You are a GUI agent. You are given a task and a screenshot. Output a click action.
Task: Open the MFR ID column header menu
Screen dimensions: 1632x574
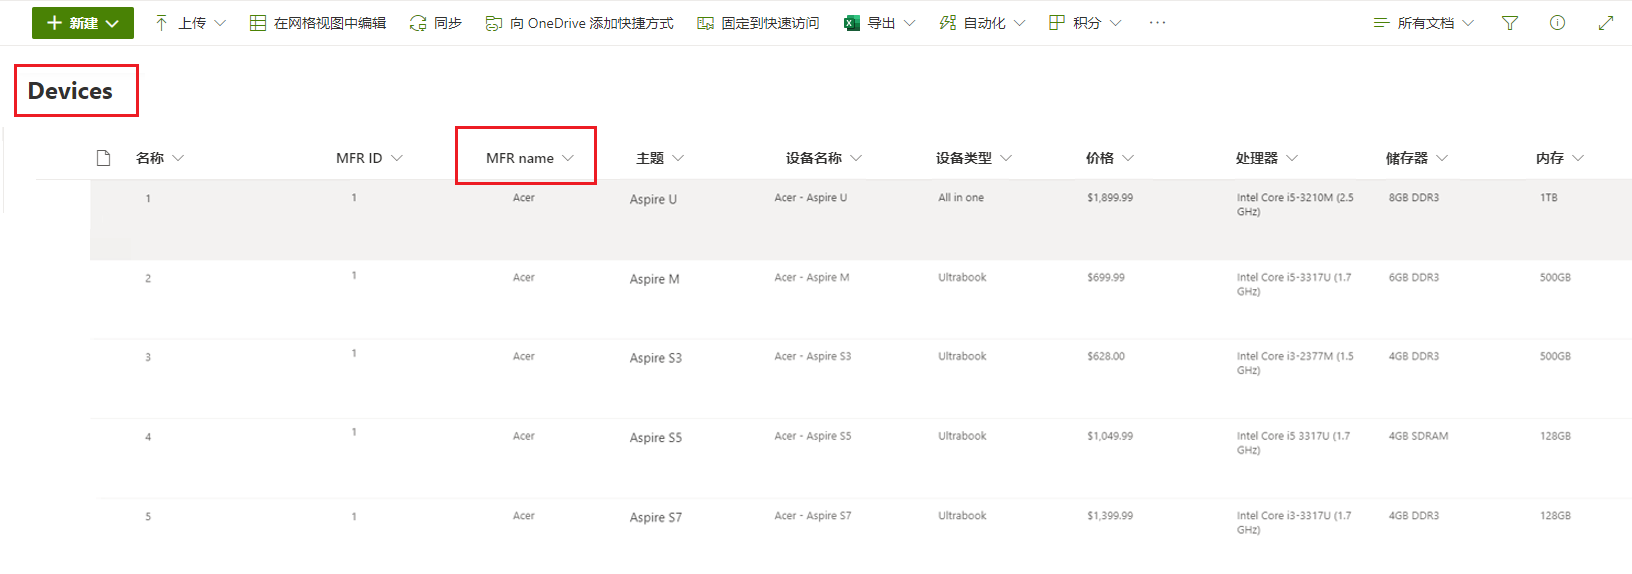coord(369,158)
